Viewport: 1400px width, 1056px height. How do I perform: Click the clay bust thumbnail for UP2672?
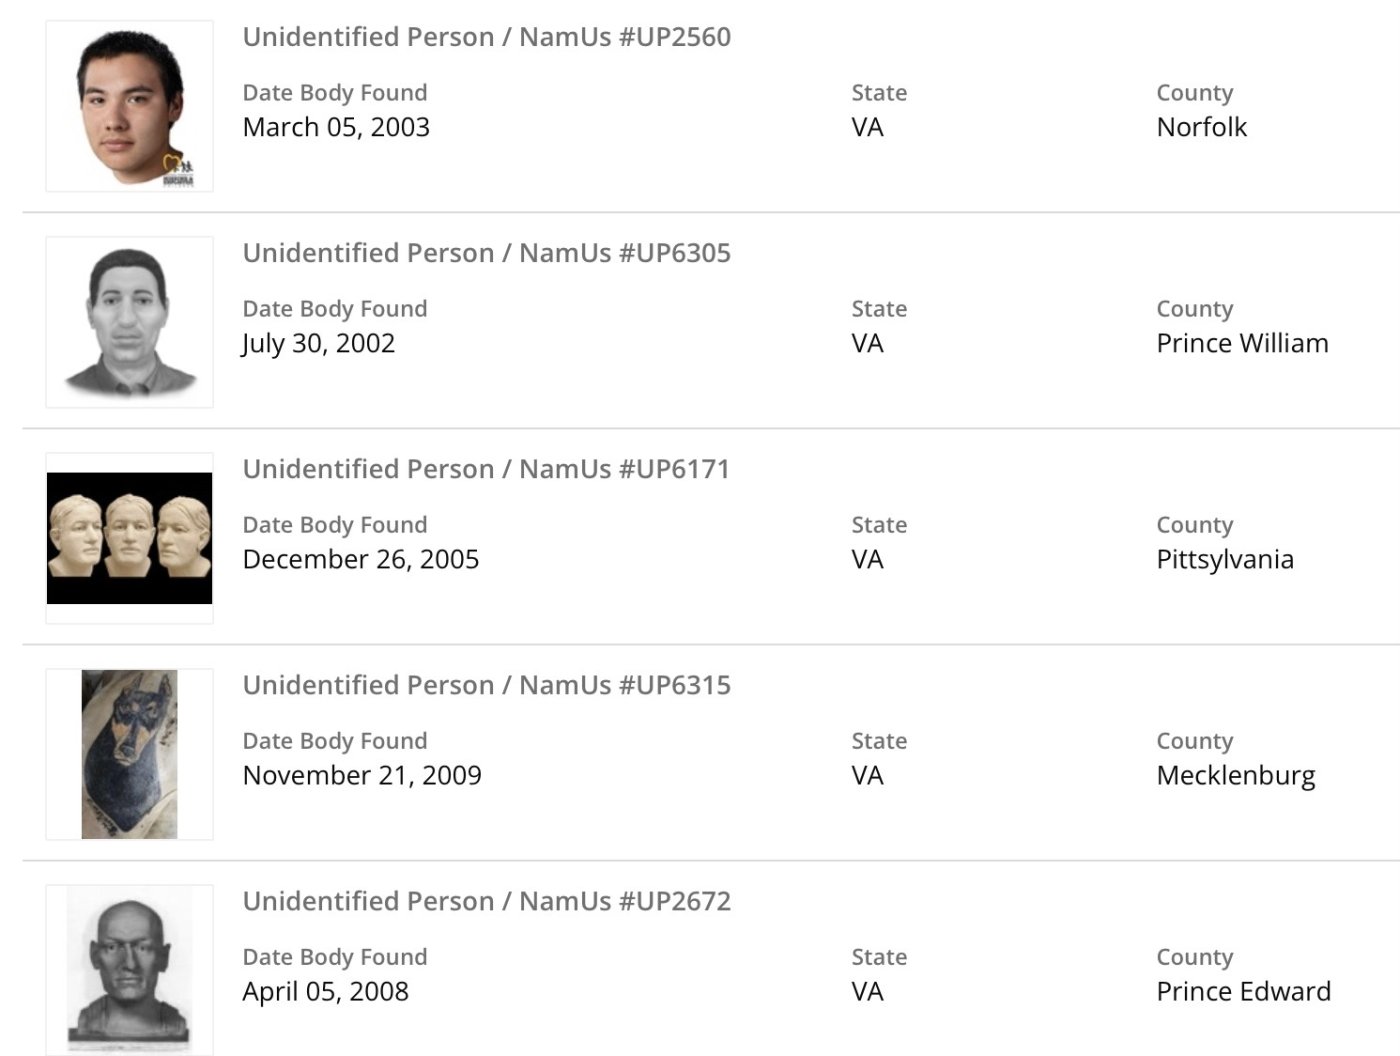(x=129, y=968)
